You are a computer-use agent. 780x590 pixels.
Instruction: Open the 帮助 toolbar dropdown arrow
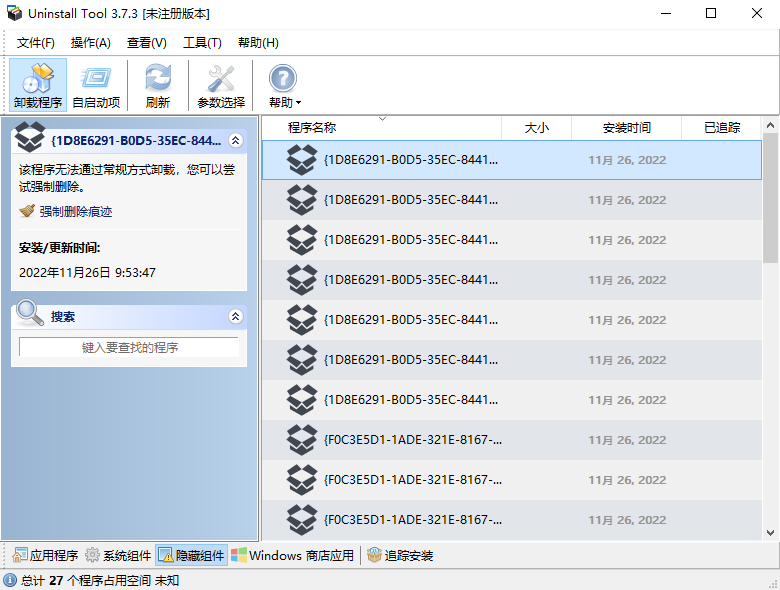pos(297,103)
